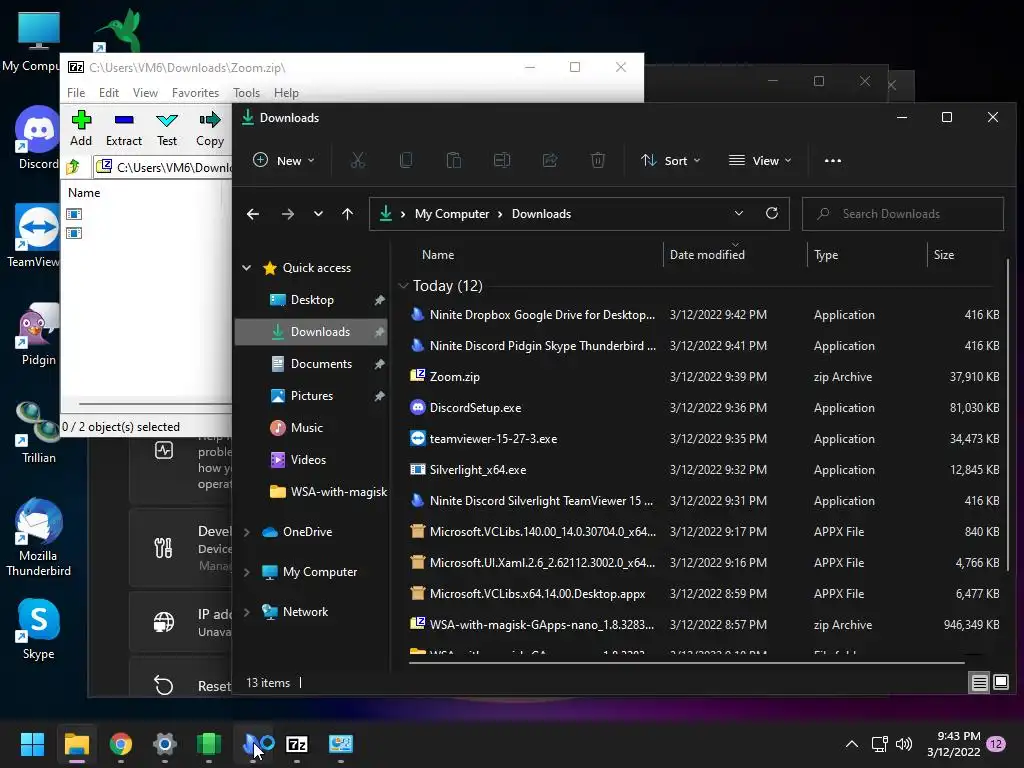Click the Add button in 7-Zip toolbar
This screenshot has width=1024, height=768.
point(81,128)
